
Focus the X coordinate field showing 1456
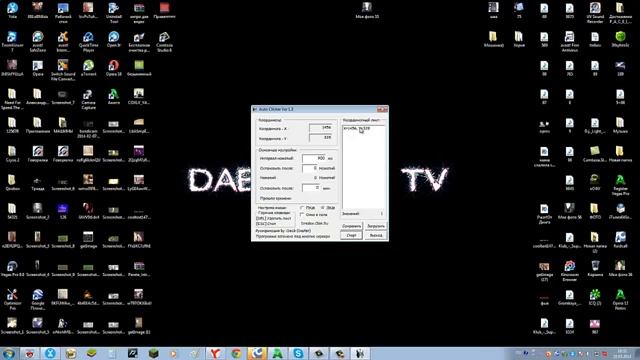click(x=320, y=128)
